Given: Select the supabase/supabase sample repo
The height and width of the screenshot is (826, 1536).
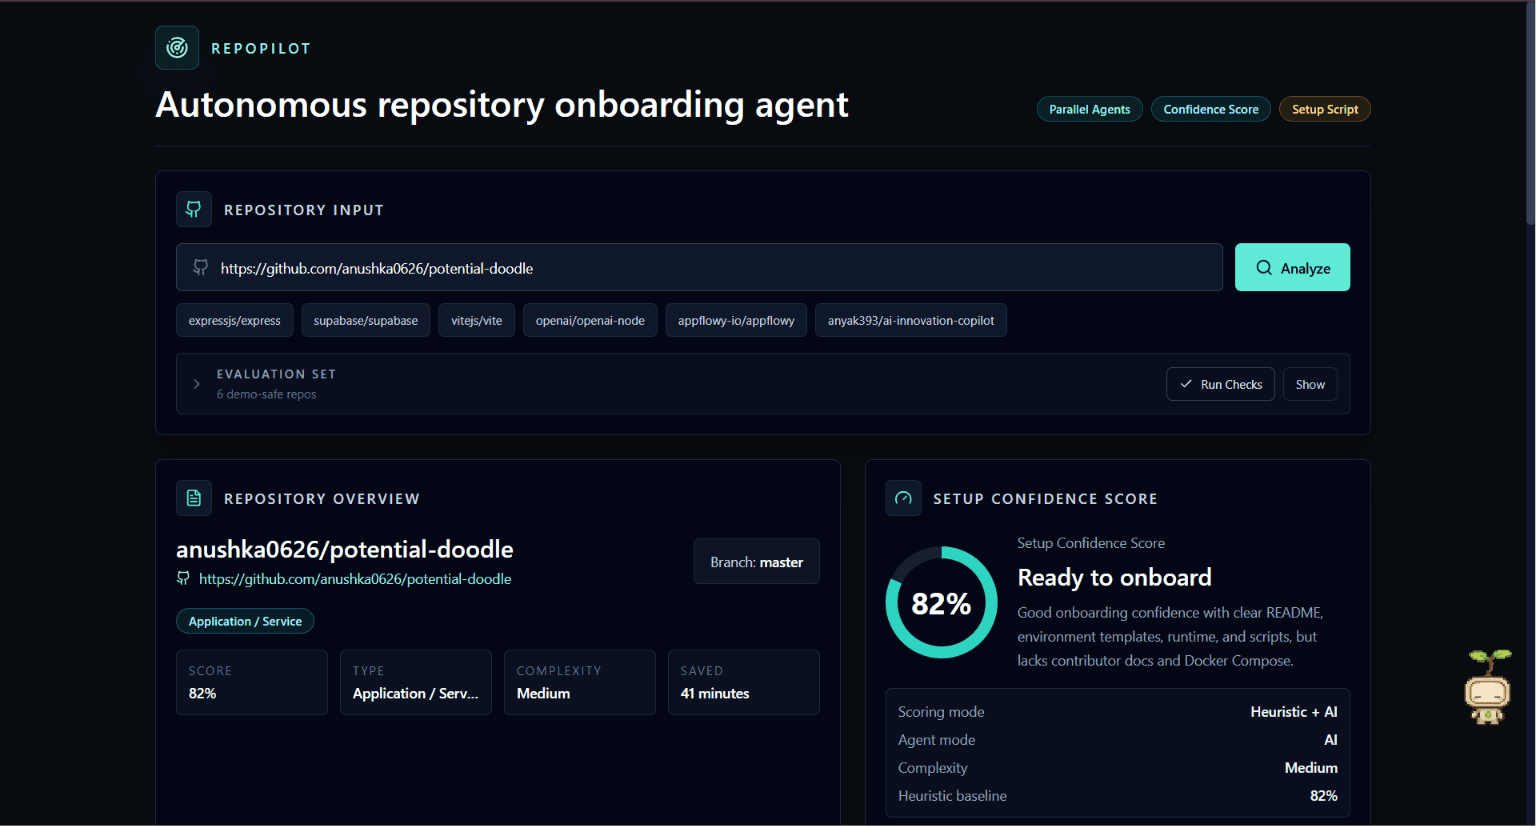Looking at the screenshot, I should click(x=366, y=320).
